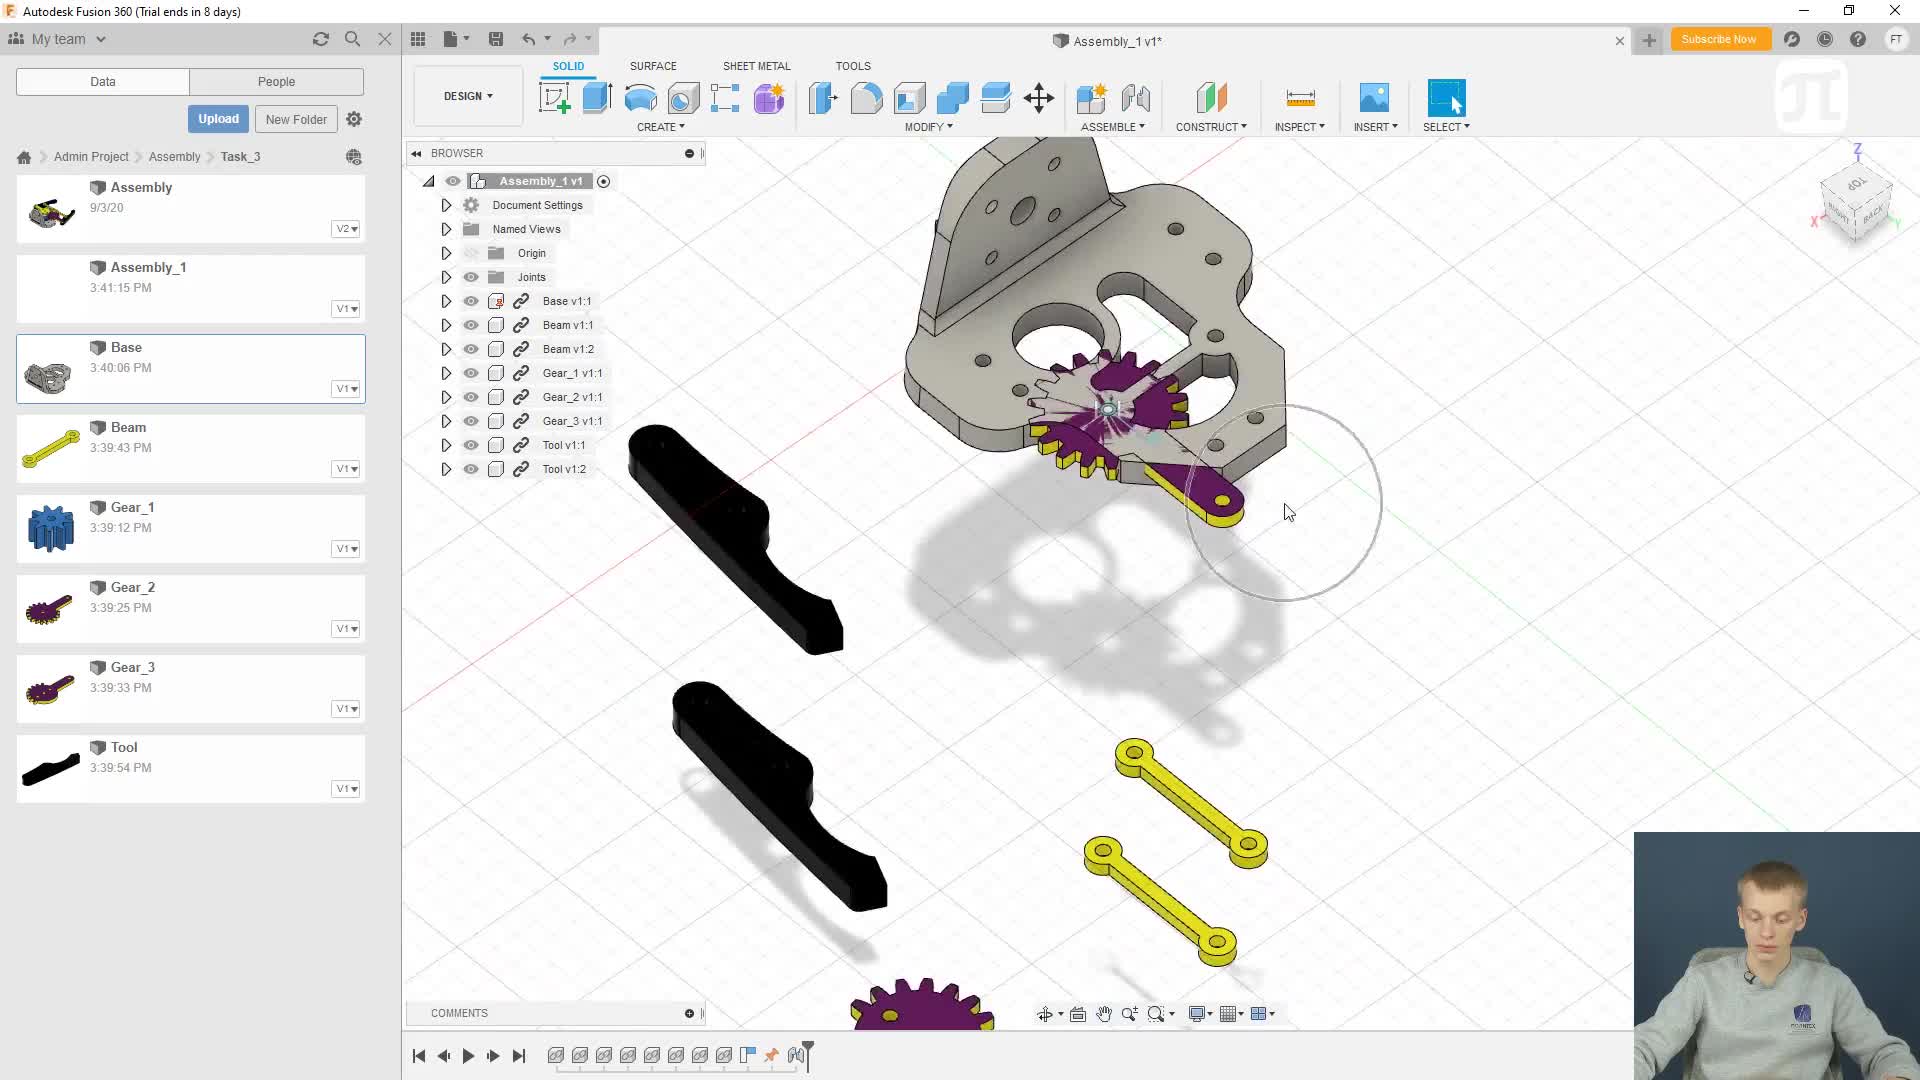The height and width of the screenshot is (1080, 1920).
Task: Select the Combine tool
Action: (x=952, y=98)
